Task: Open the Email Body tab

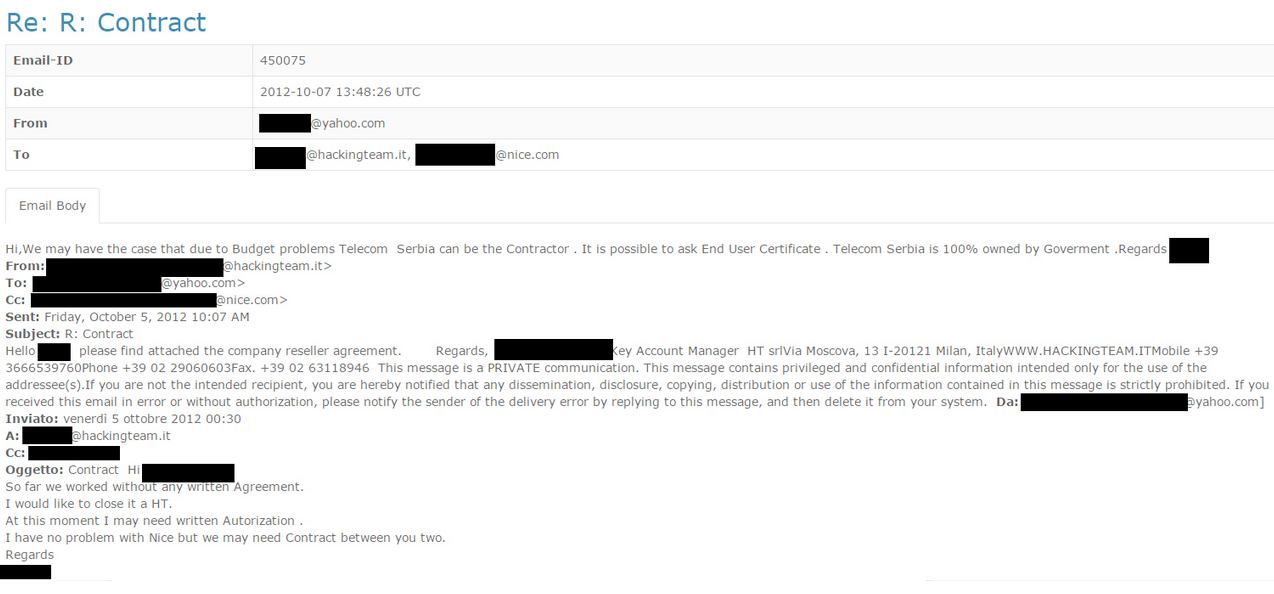Action: coord(52,205)
